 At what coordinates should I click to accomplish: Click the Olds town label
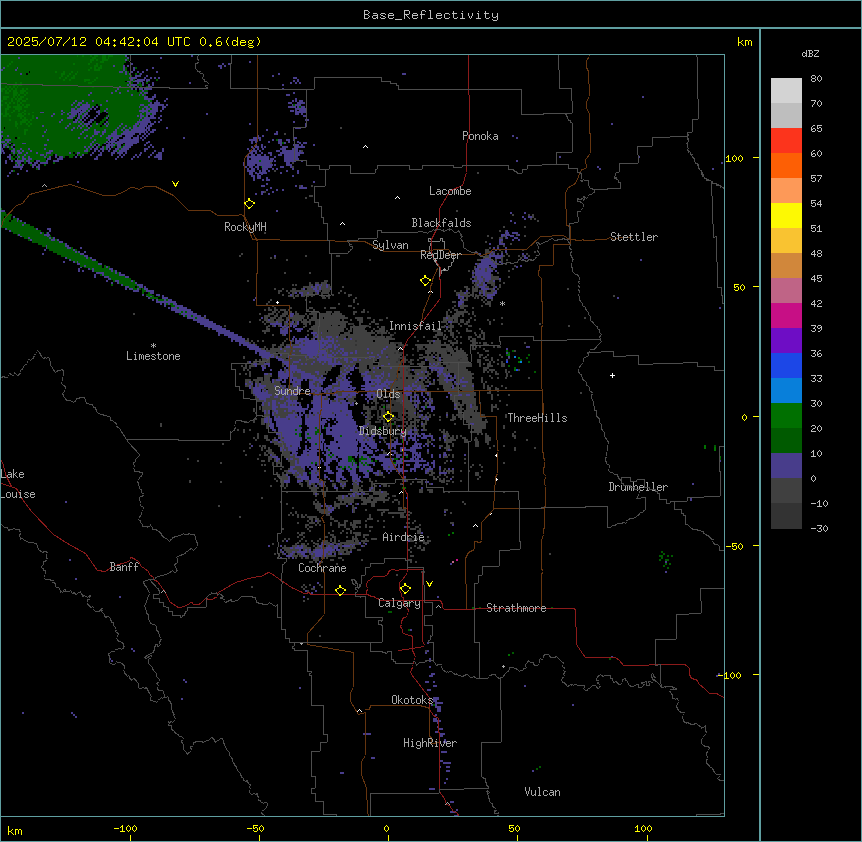388,394
